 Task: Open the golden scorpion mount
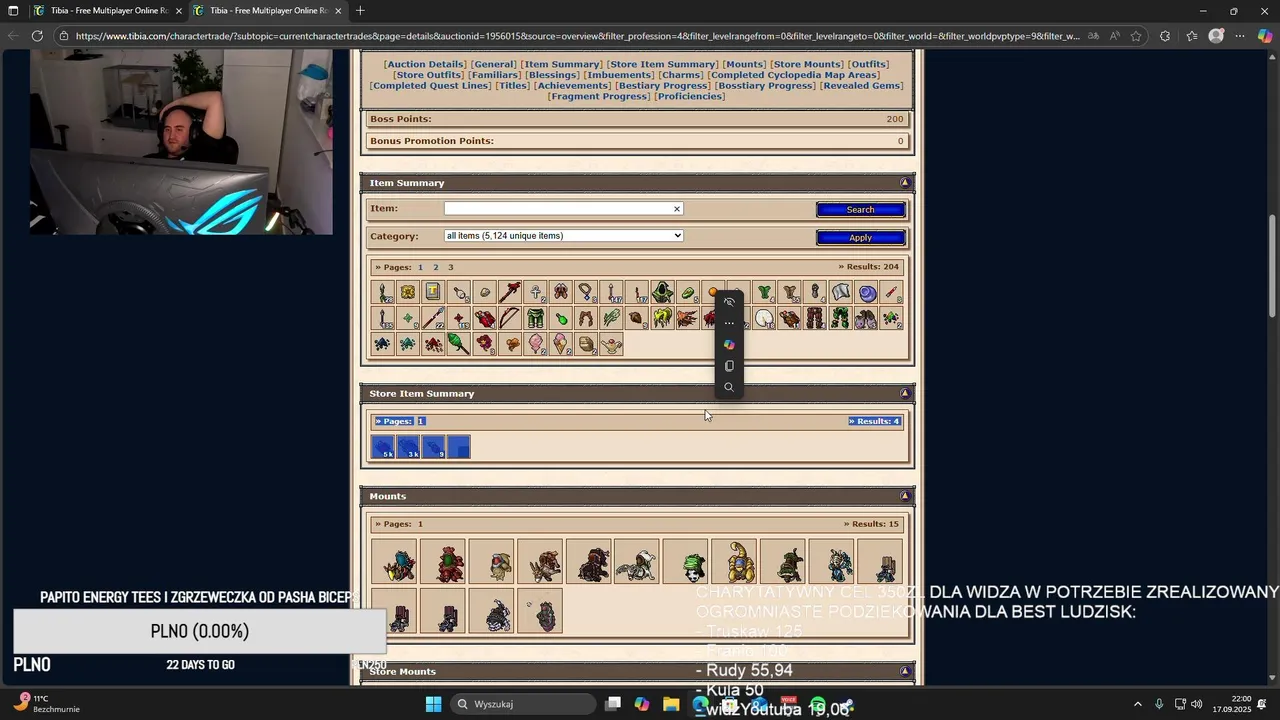tap(736, 562)
